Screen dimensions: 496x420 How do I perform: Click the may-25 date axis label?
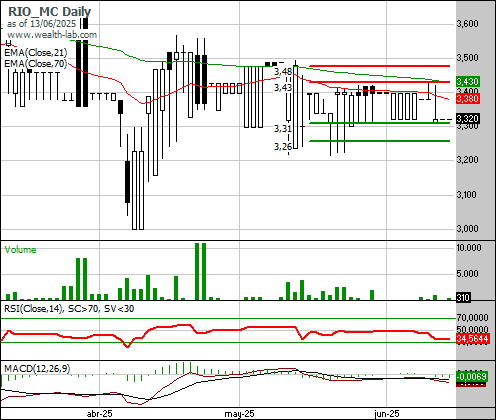pyautogui.click(x=239, y=414)
